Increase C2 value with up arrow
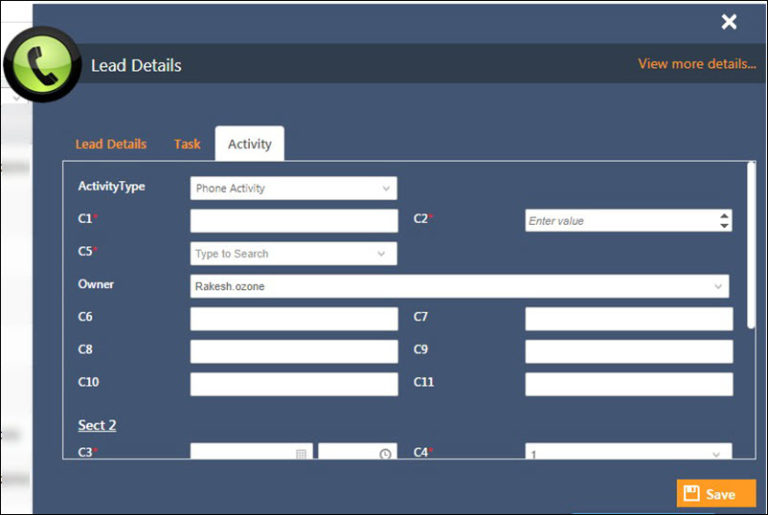The height and width of the screenshot is (515, 768). point(724,215)
